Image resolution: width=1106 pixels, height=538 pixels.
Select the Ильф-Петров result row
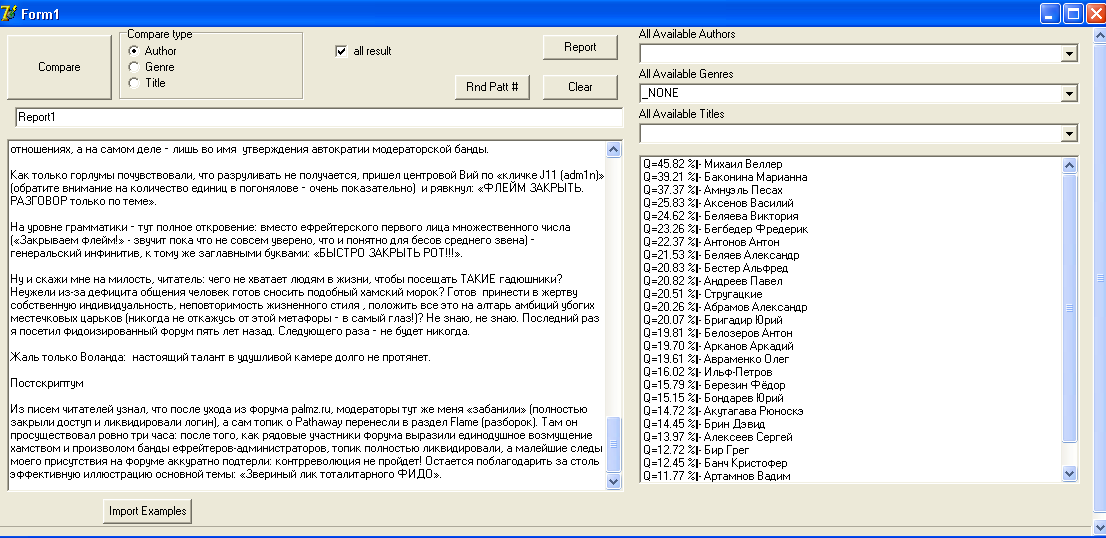point(851,372)
